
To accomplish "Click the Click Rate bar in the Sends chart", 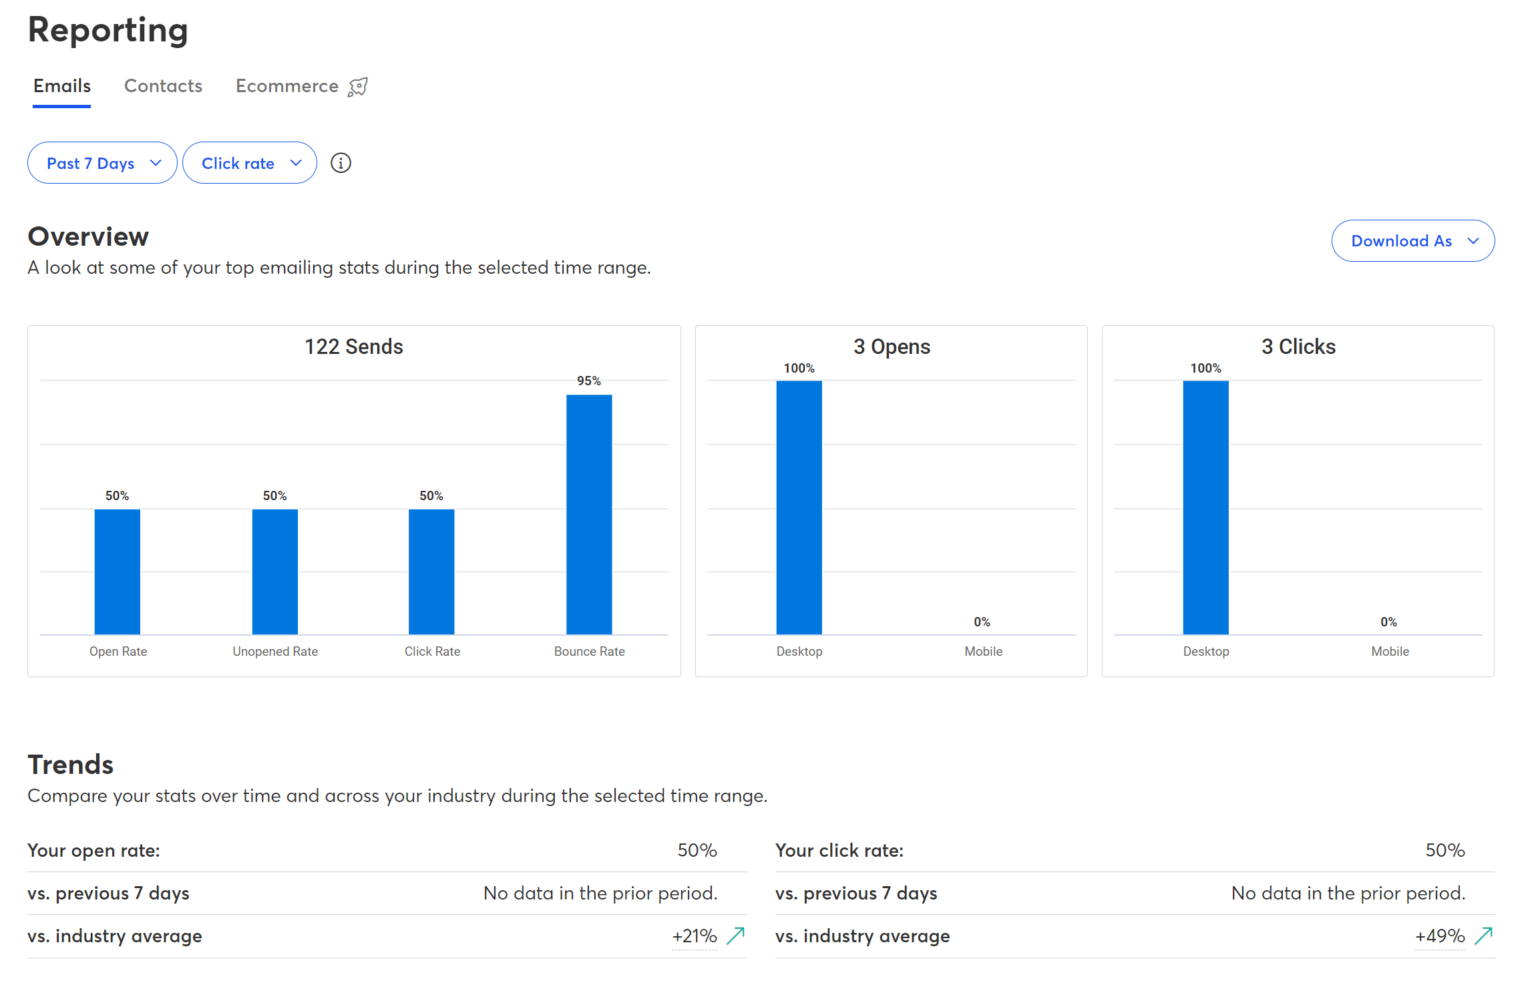I will click(x=431, y=570).
